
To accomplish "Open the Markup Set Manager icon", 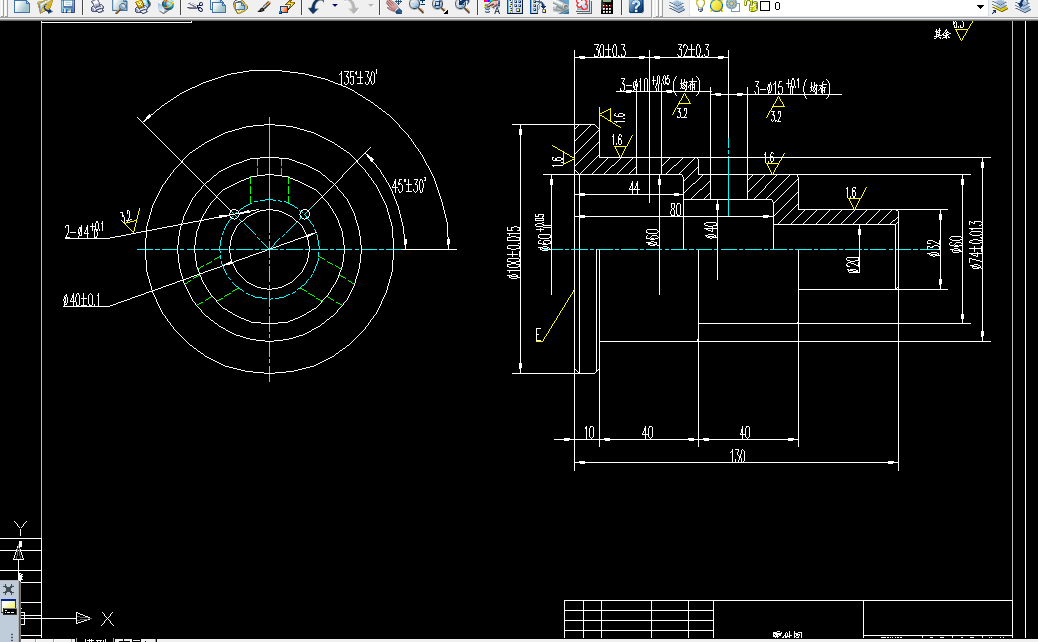I will pyautogui.click(x=583, y=7).
